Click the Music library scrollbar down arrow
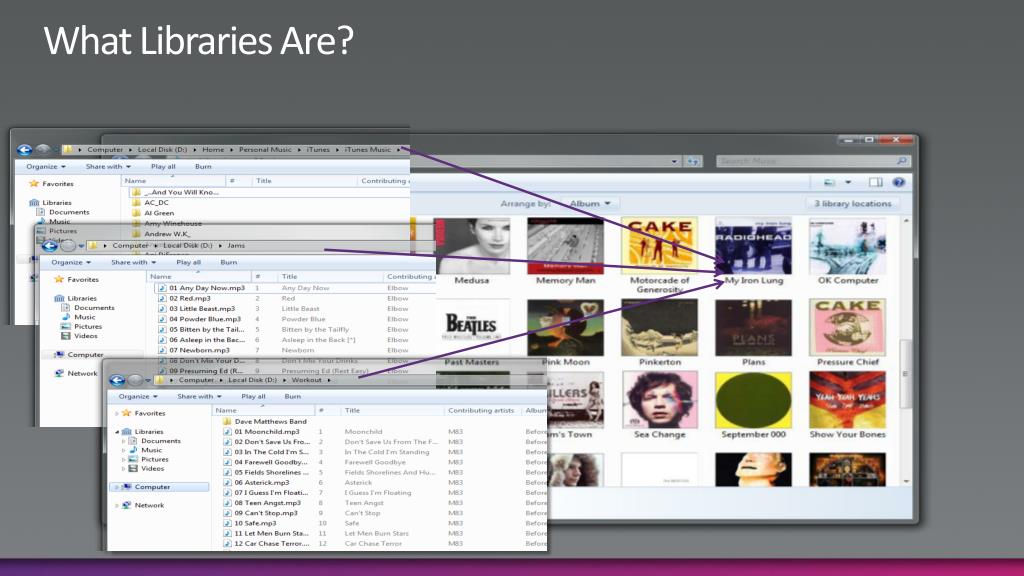The image size is (1024, 576). 905,481
